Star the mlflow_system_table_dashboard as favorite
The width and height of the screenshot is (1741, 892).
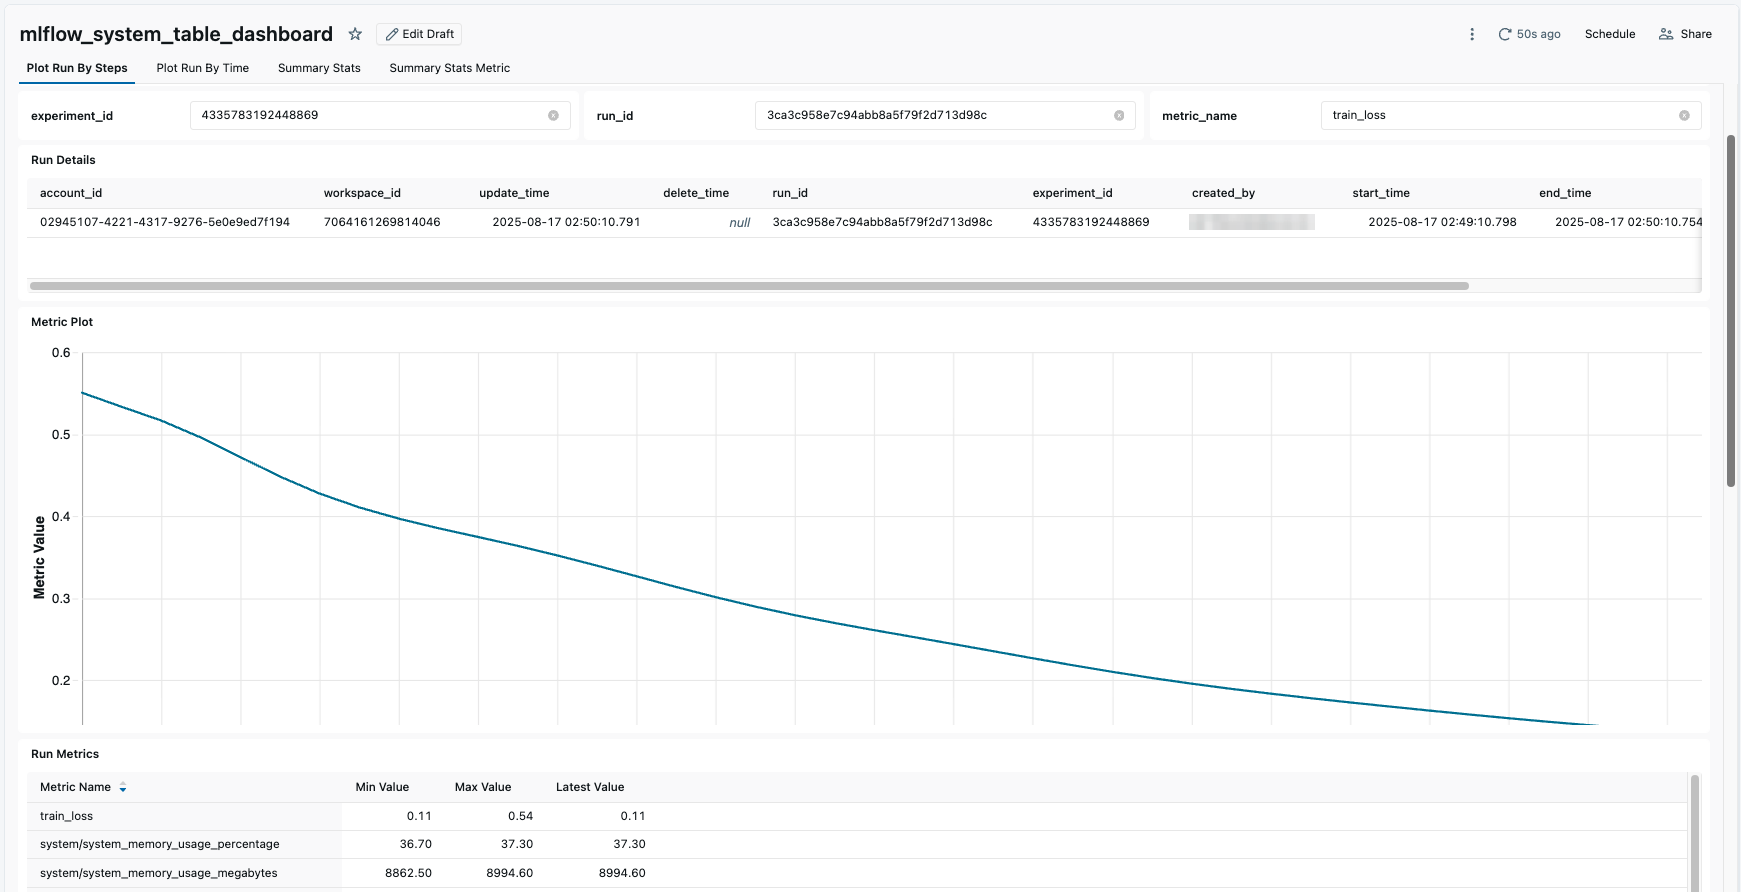355,34
